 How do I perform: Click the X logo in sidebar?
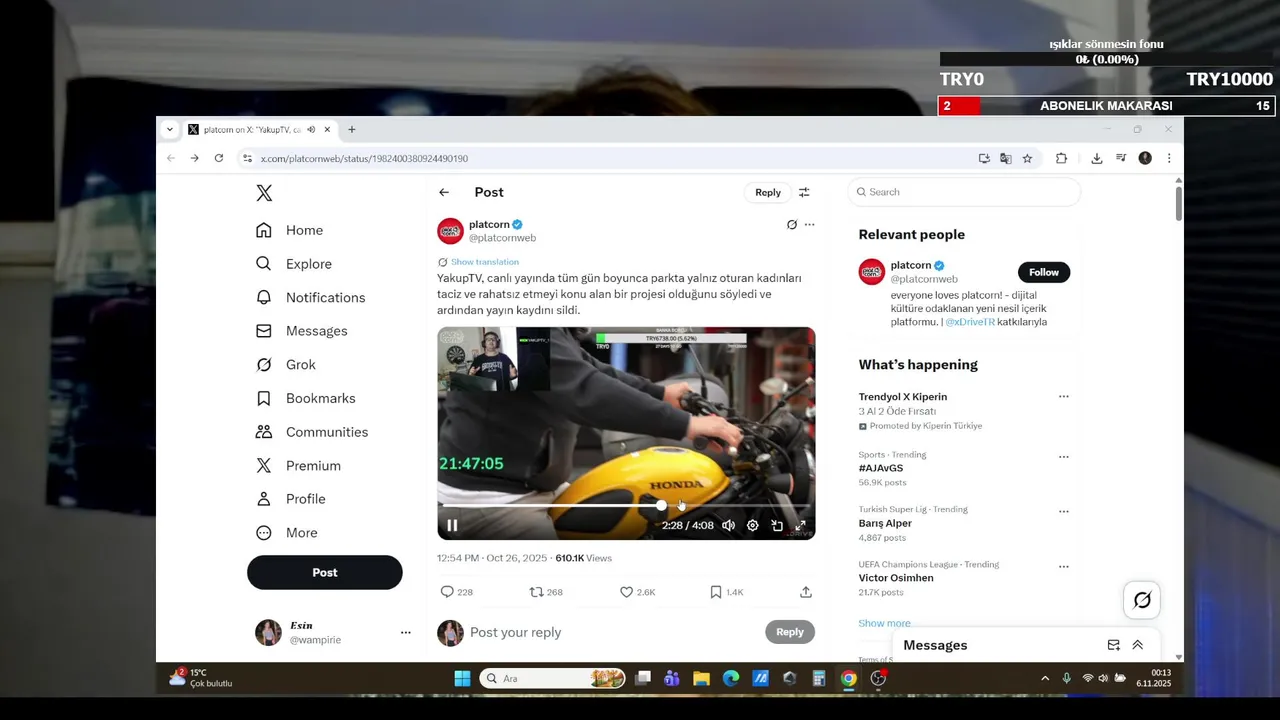pos(264,193)
